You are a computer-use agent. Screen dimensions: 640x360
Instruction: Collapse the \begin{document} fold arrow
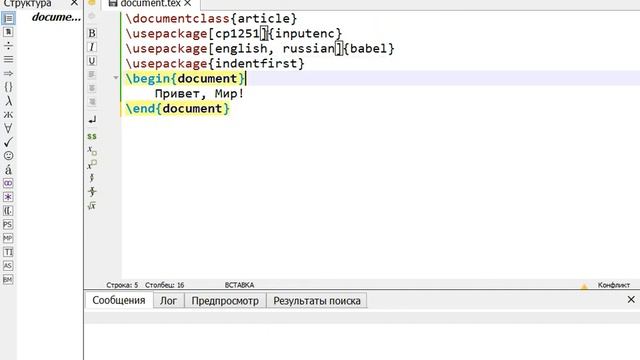pyautogui.click(x=116, y=78)
